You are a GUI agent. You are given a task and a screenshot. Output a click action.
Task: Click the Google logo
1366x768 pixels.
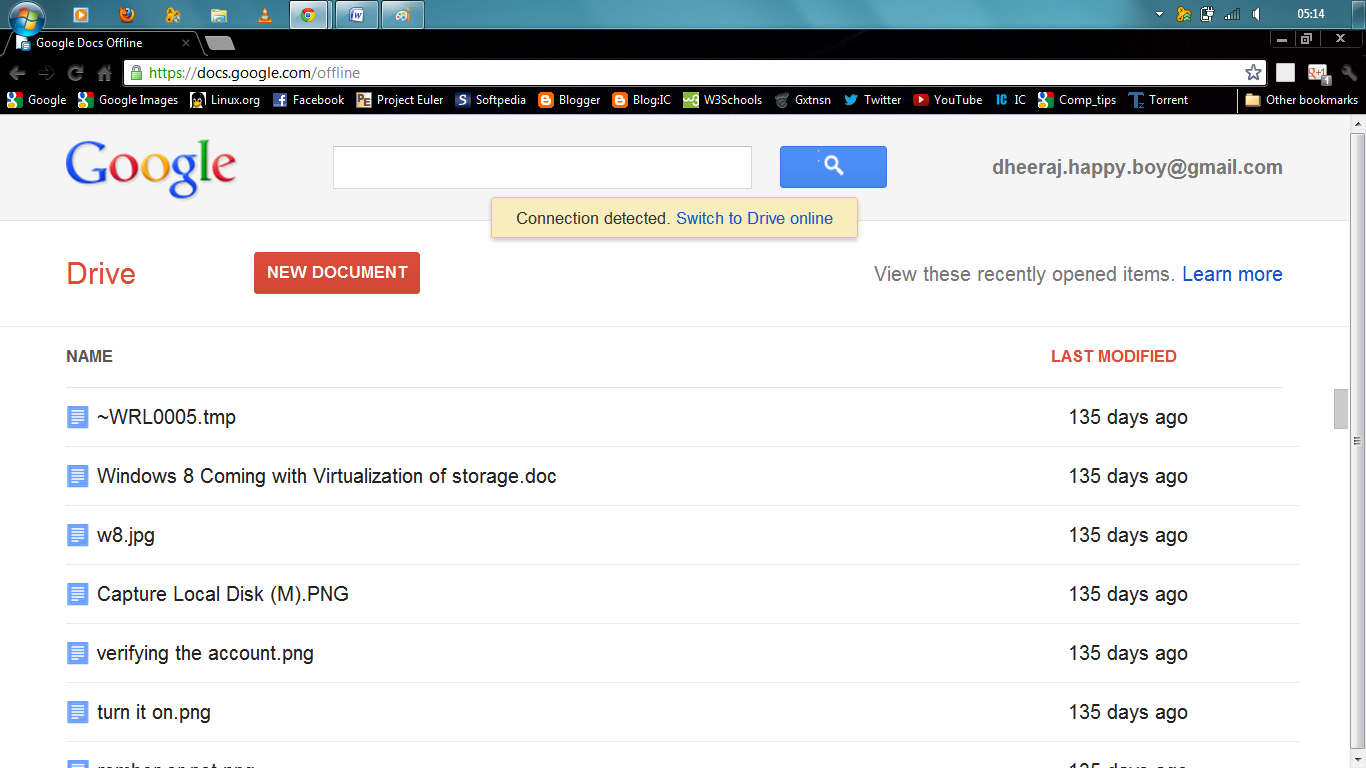tap(151, 169)
